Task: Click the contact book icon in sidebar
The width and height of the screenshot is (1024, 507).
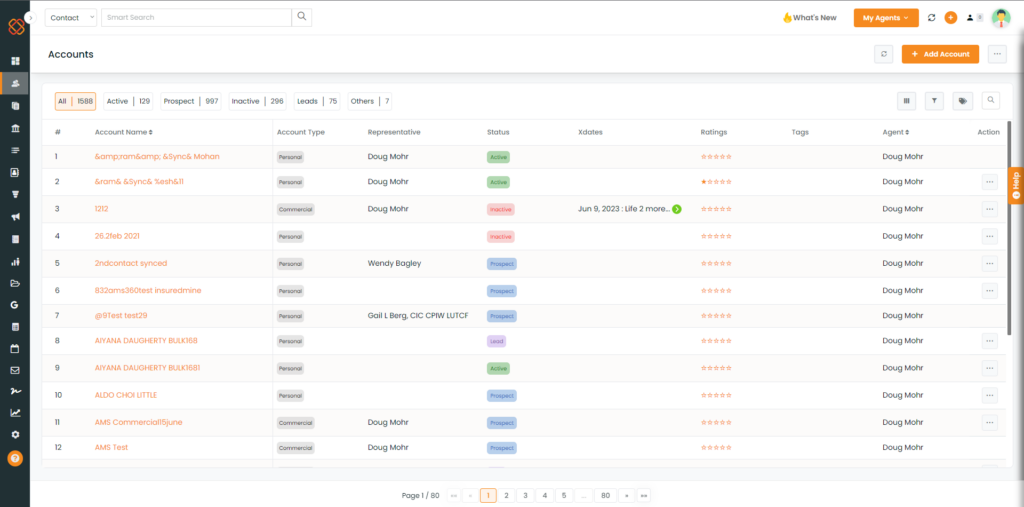Action: click(x=15, y=172)
